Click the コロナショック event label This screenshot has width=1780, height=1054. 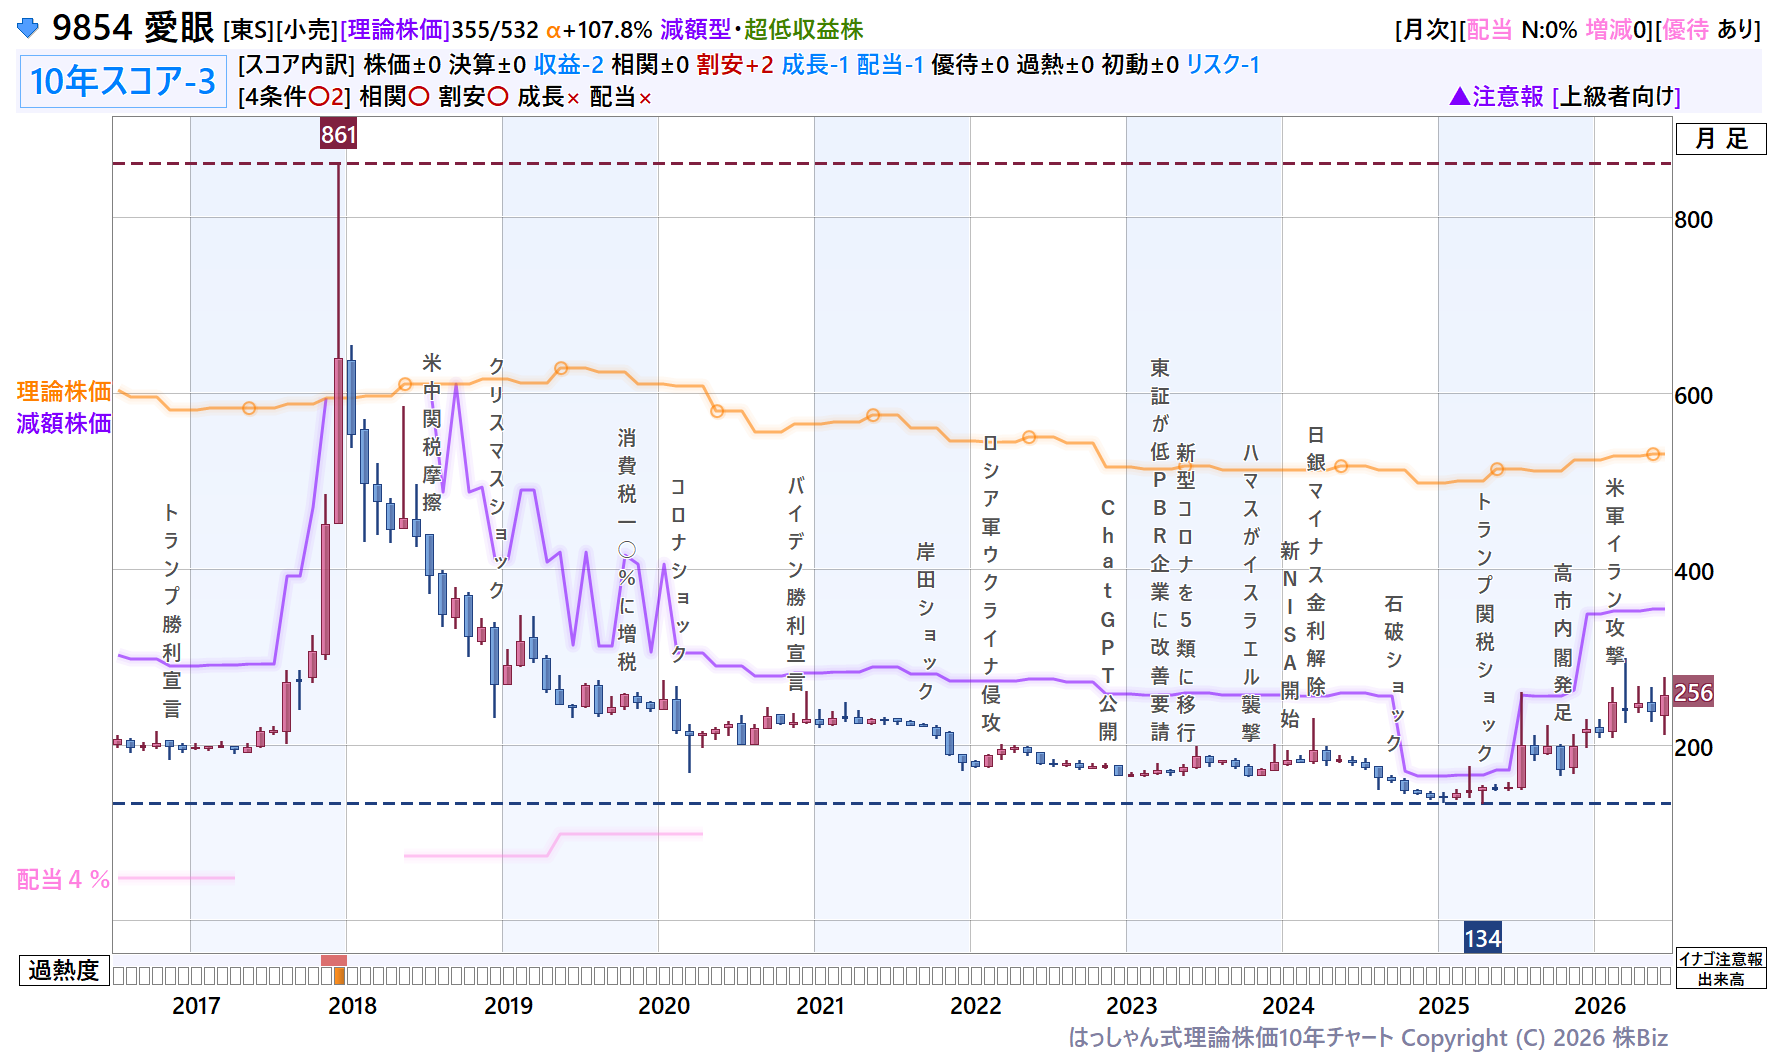pos(678,570)
